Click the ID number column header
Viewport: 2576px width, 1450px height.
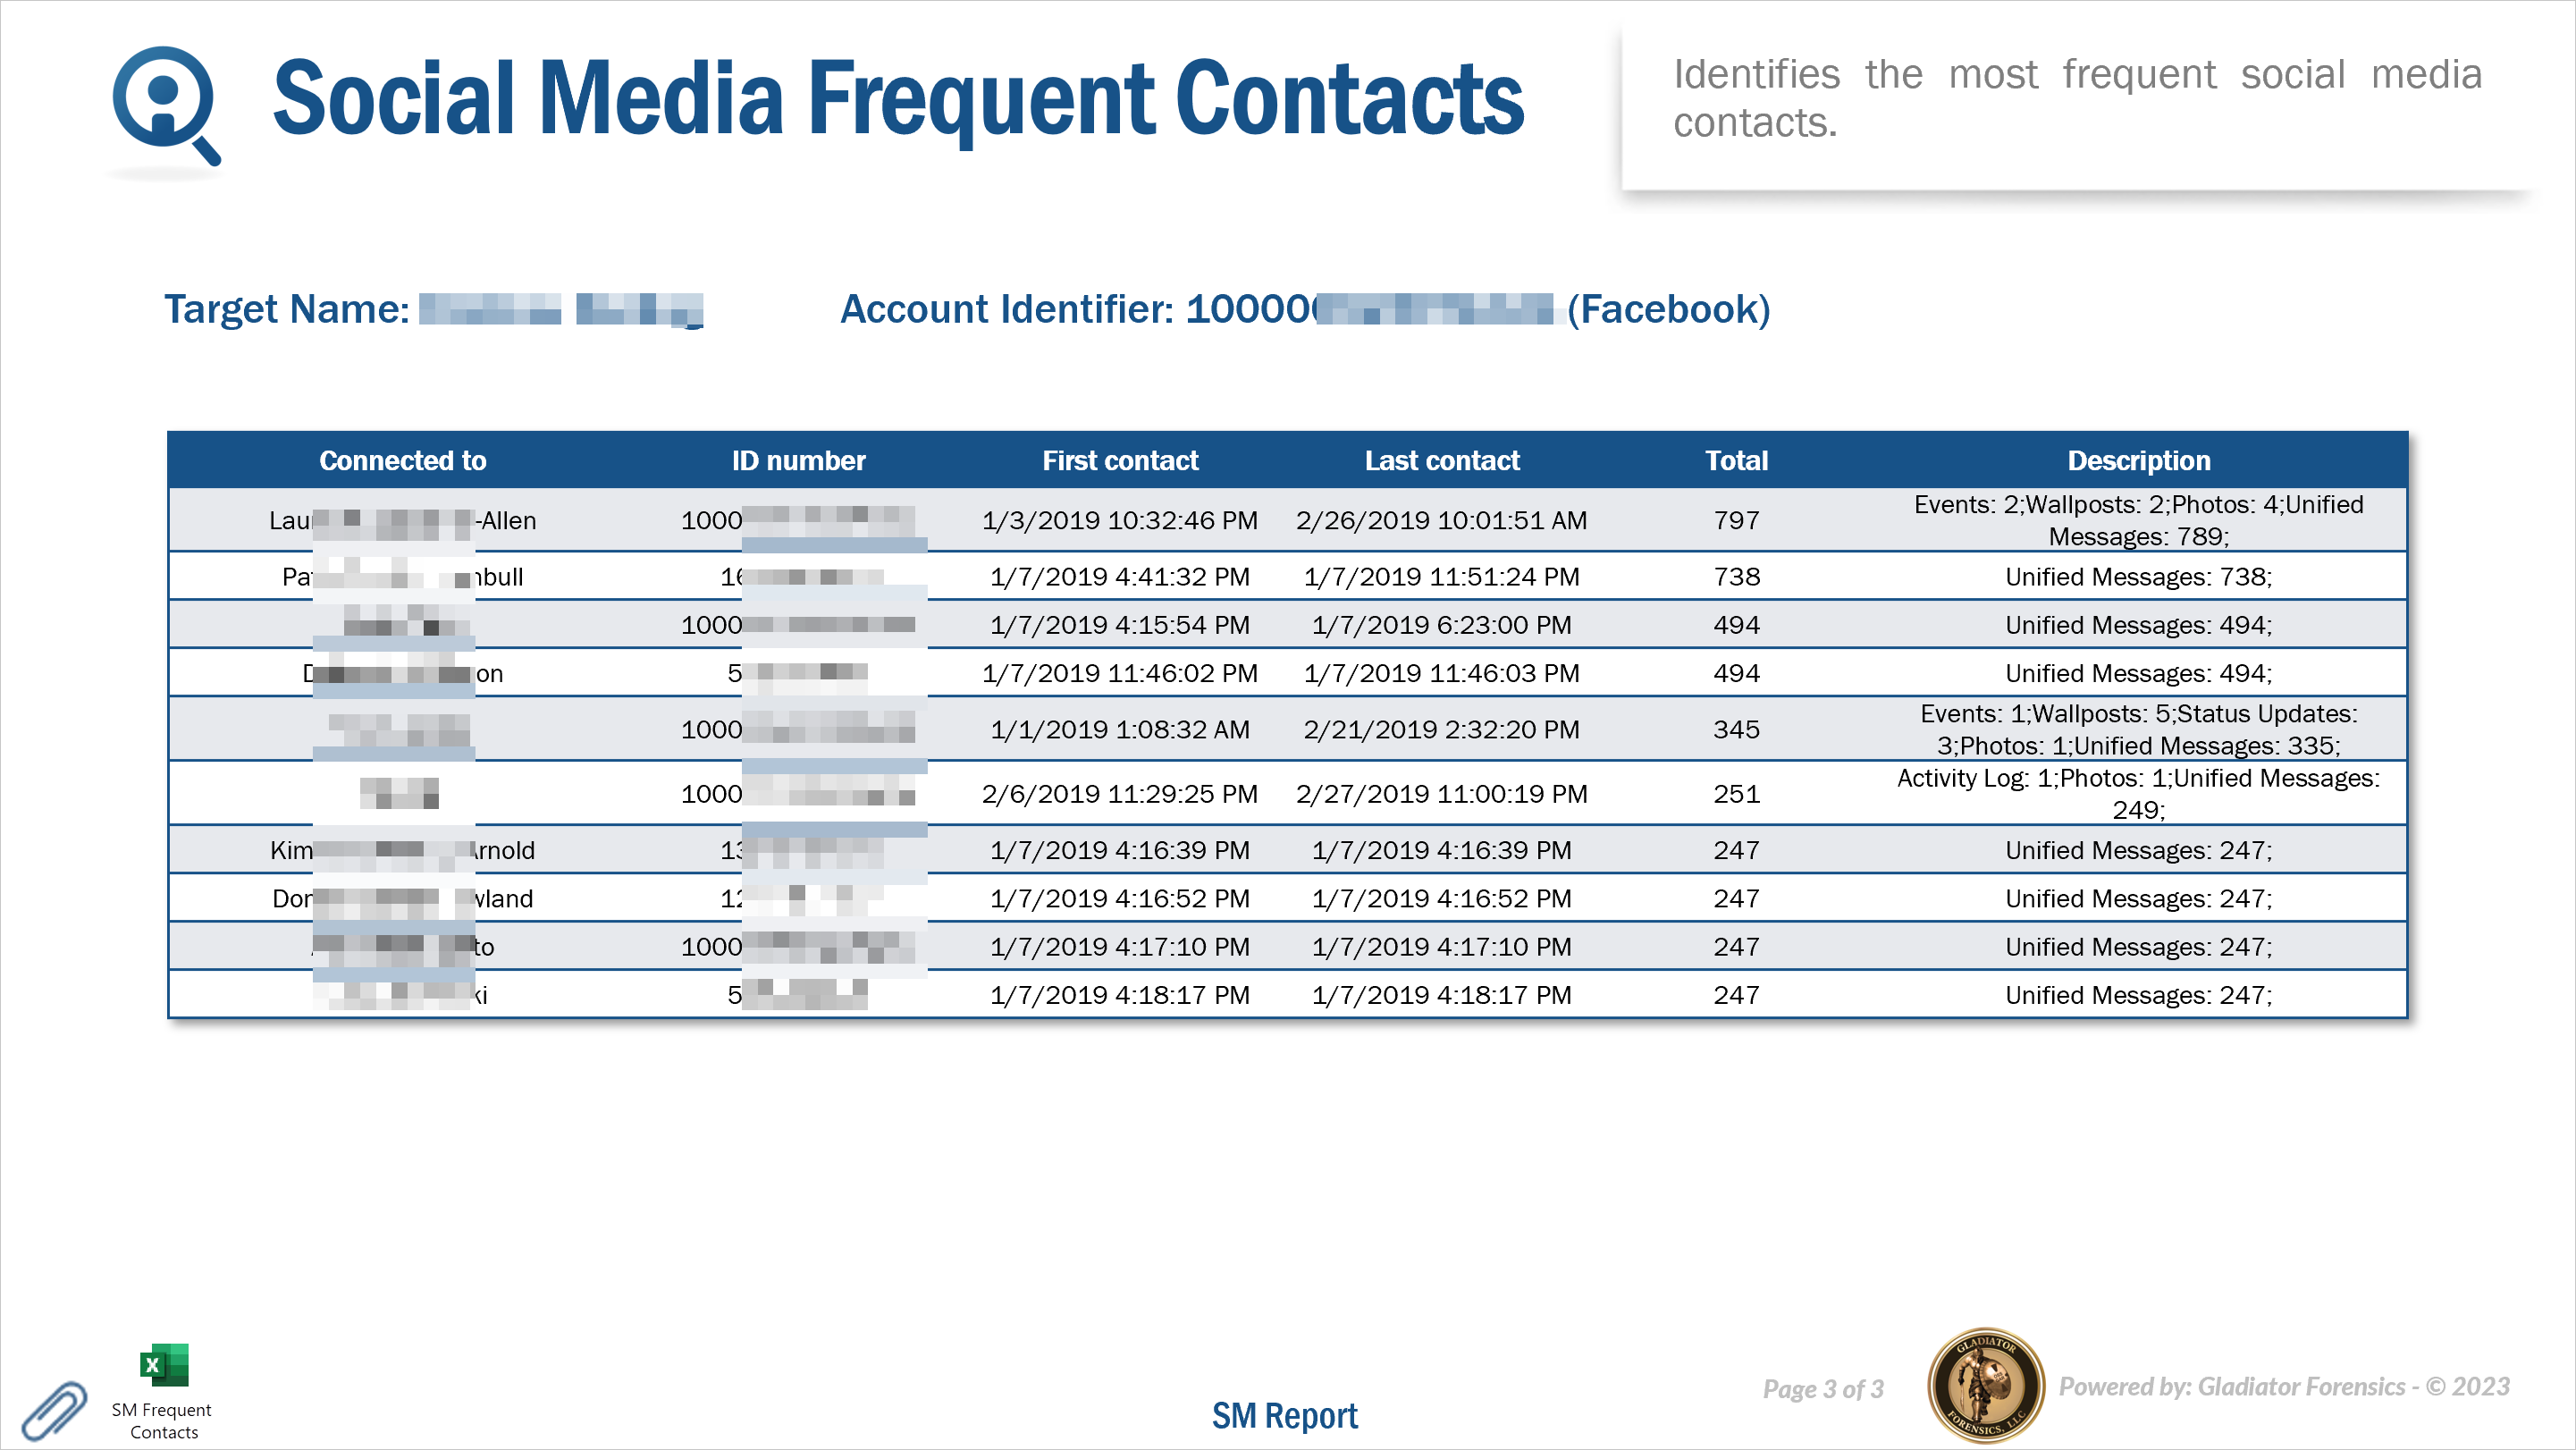[798, 460]
